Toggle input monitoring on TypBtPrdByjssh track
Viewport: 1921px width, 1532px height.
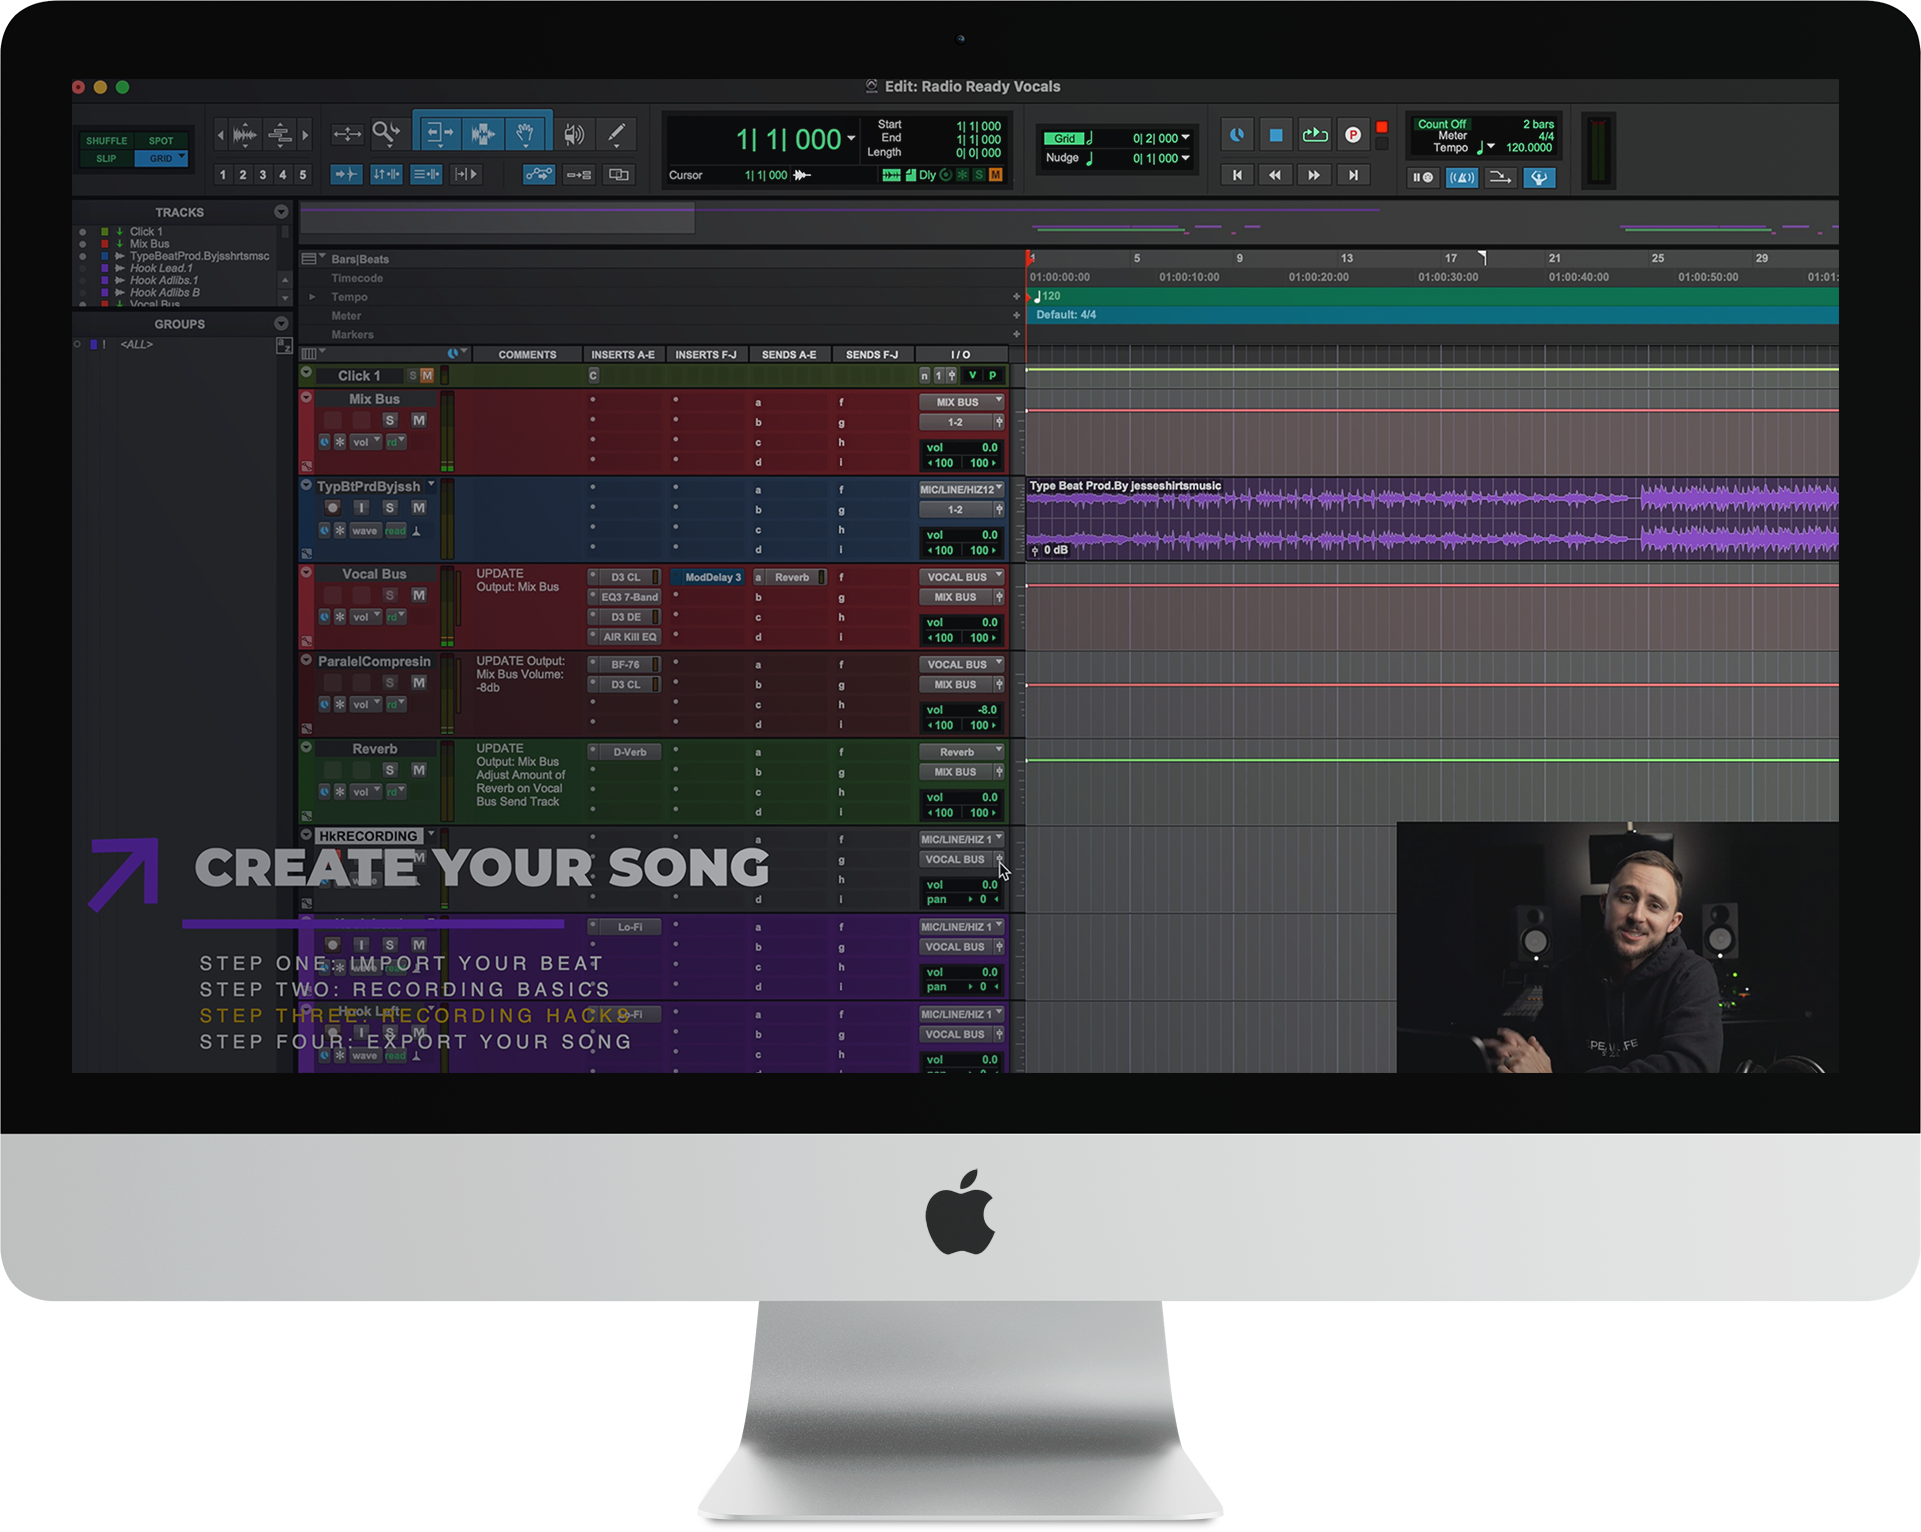pos(362,508)
